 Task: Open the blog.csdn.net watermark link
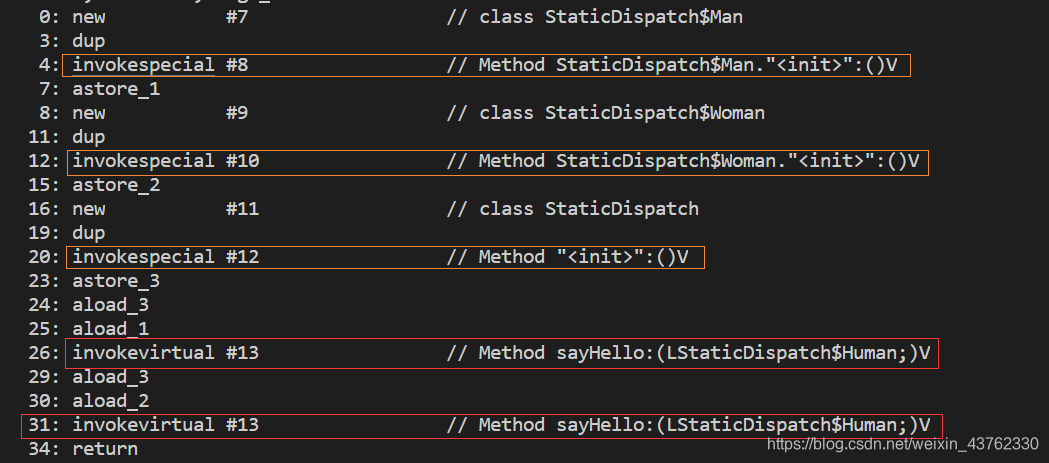click(x=902, y=443)
